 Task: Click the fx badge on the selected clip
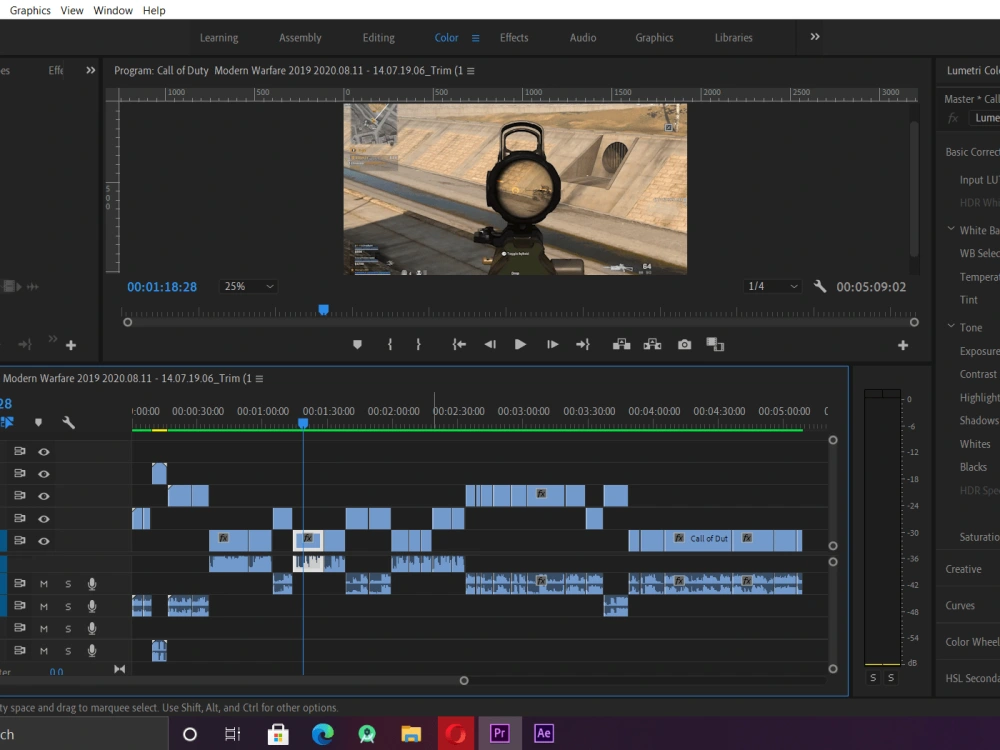tap(308, 538)
